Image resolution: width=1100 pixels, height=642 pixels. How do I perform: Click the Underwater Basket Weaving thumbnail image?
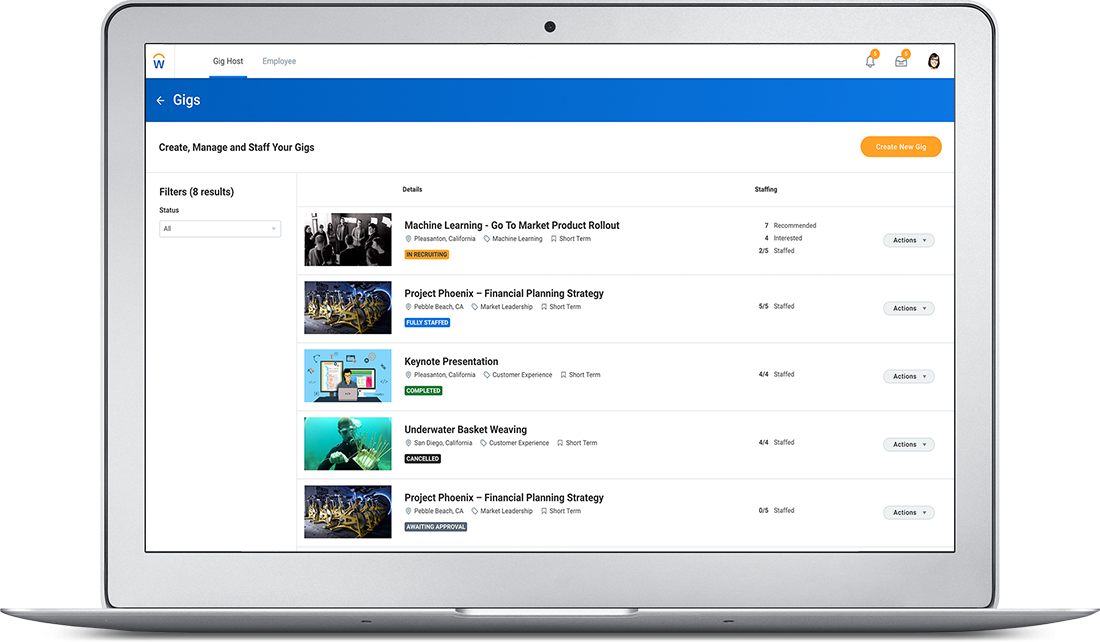(x=347, y=443)
